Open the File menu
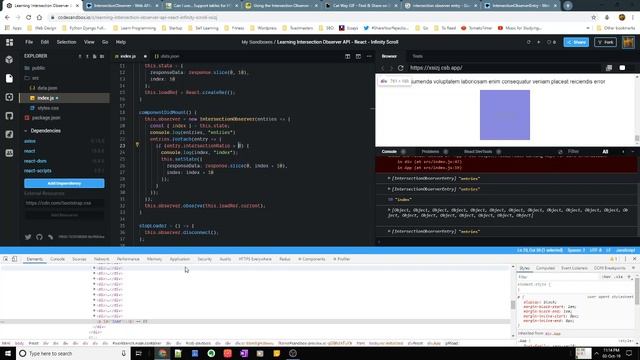The height and width of the screenshot is (360, 640). pos(29,42)
